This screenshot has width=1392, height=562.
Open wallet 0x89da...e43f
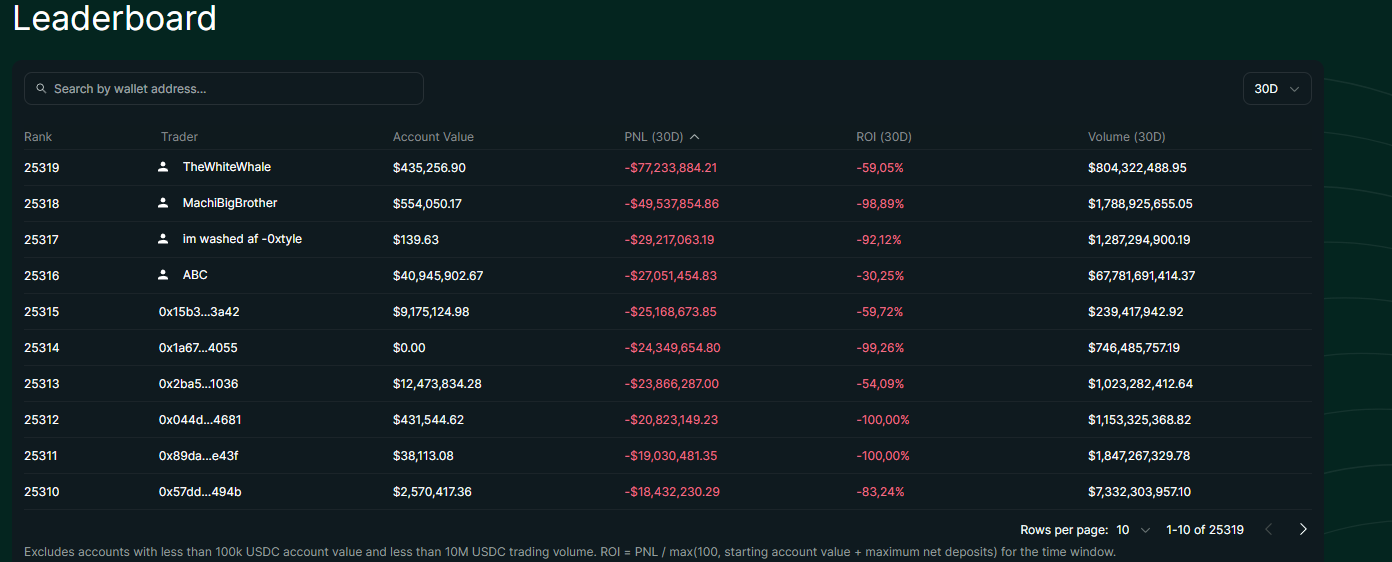(198, 456)
